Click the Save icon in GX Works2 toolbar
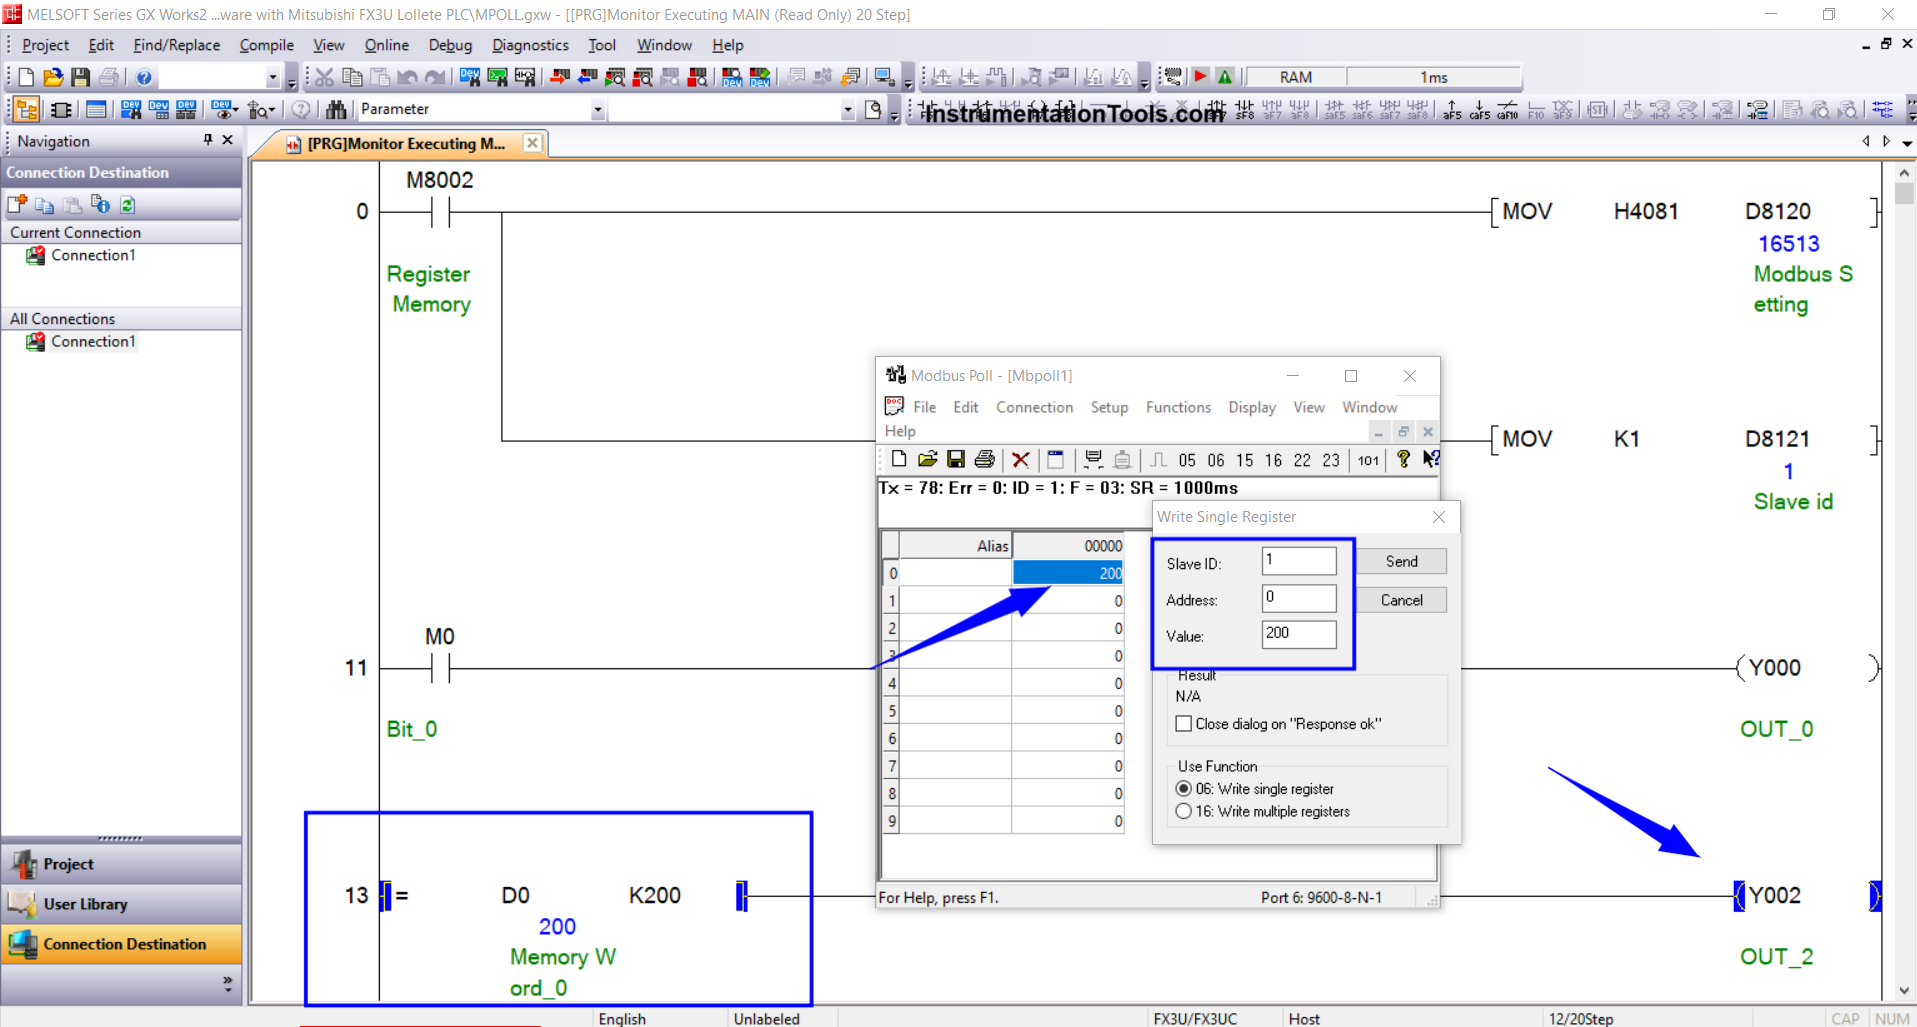 pos(81,77)
